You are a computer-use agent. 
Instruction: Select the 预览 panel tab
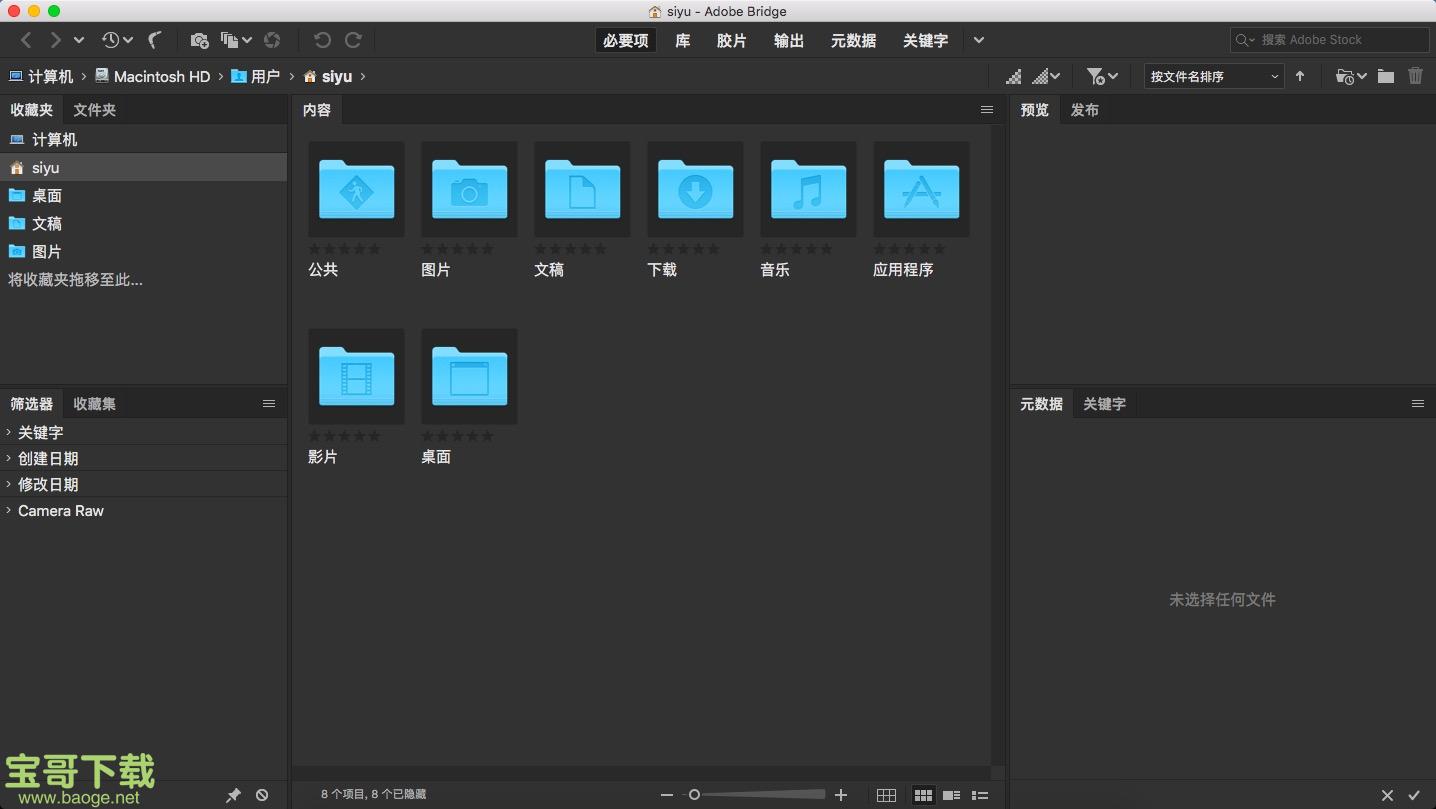click(x=1034, y=110)
